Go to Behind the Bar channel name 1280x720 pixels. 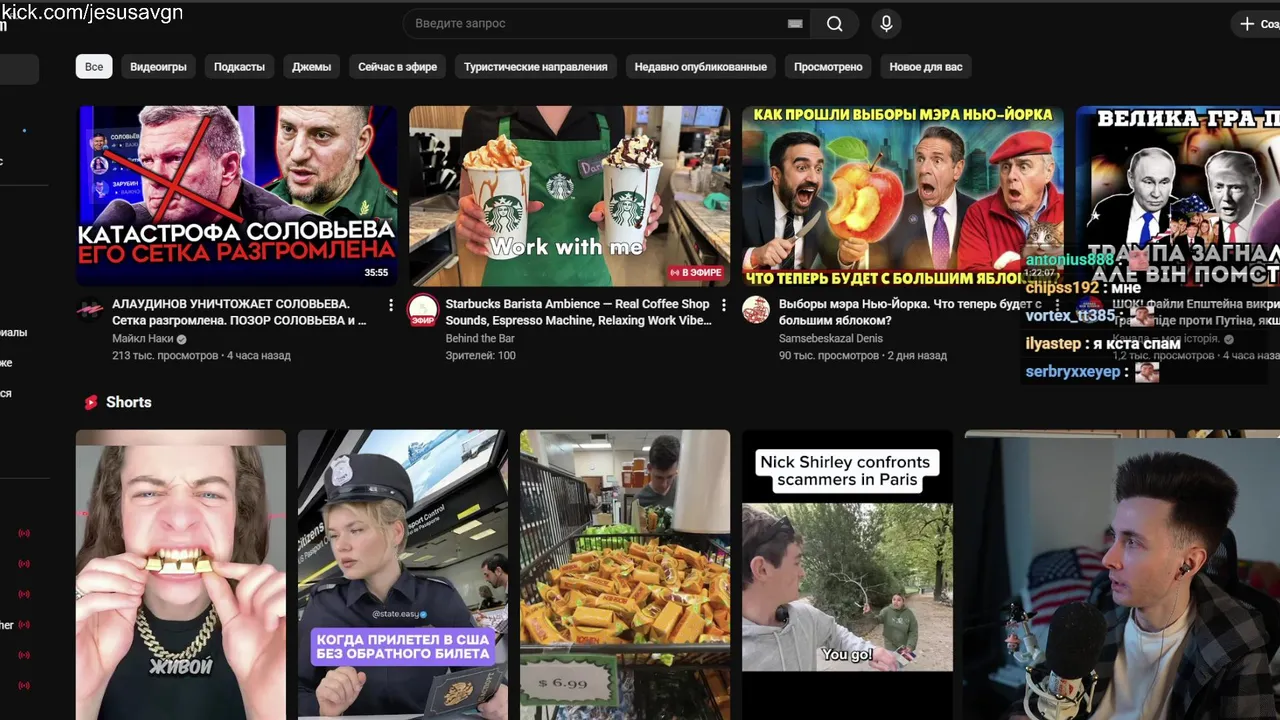tap(480, 339)
